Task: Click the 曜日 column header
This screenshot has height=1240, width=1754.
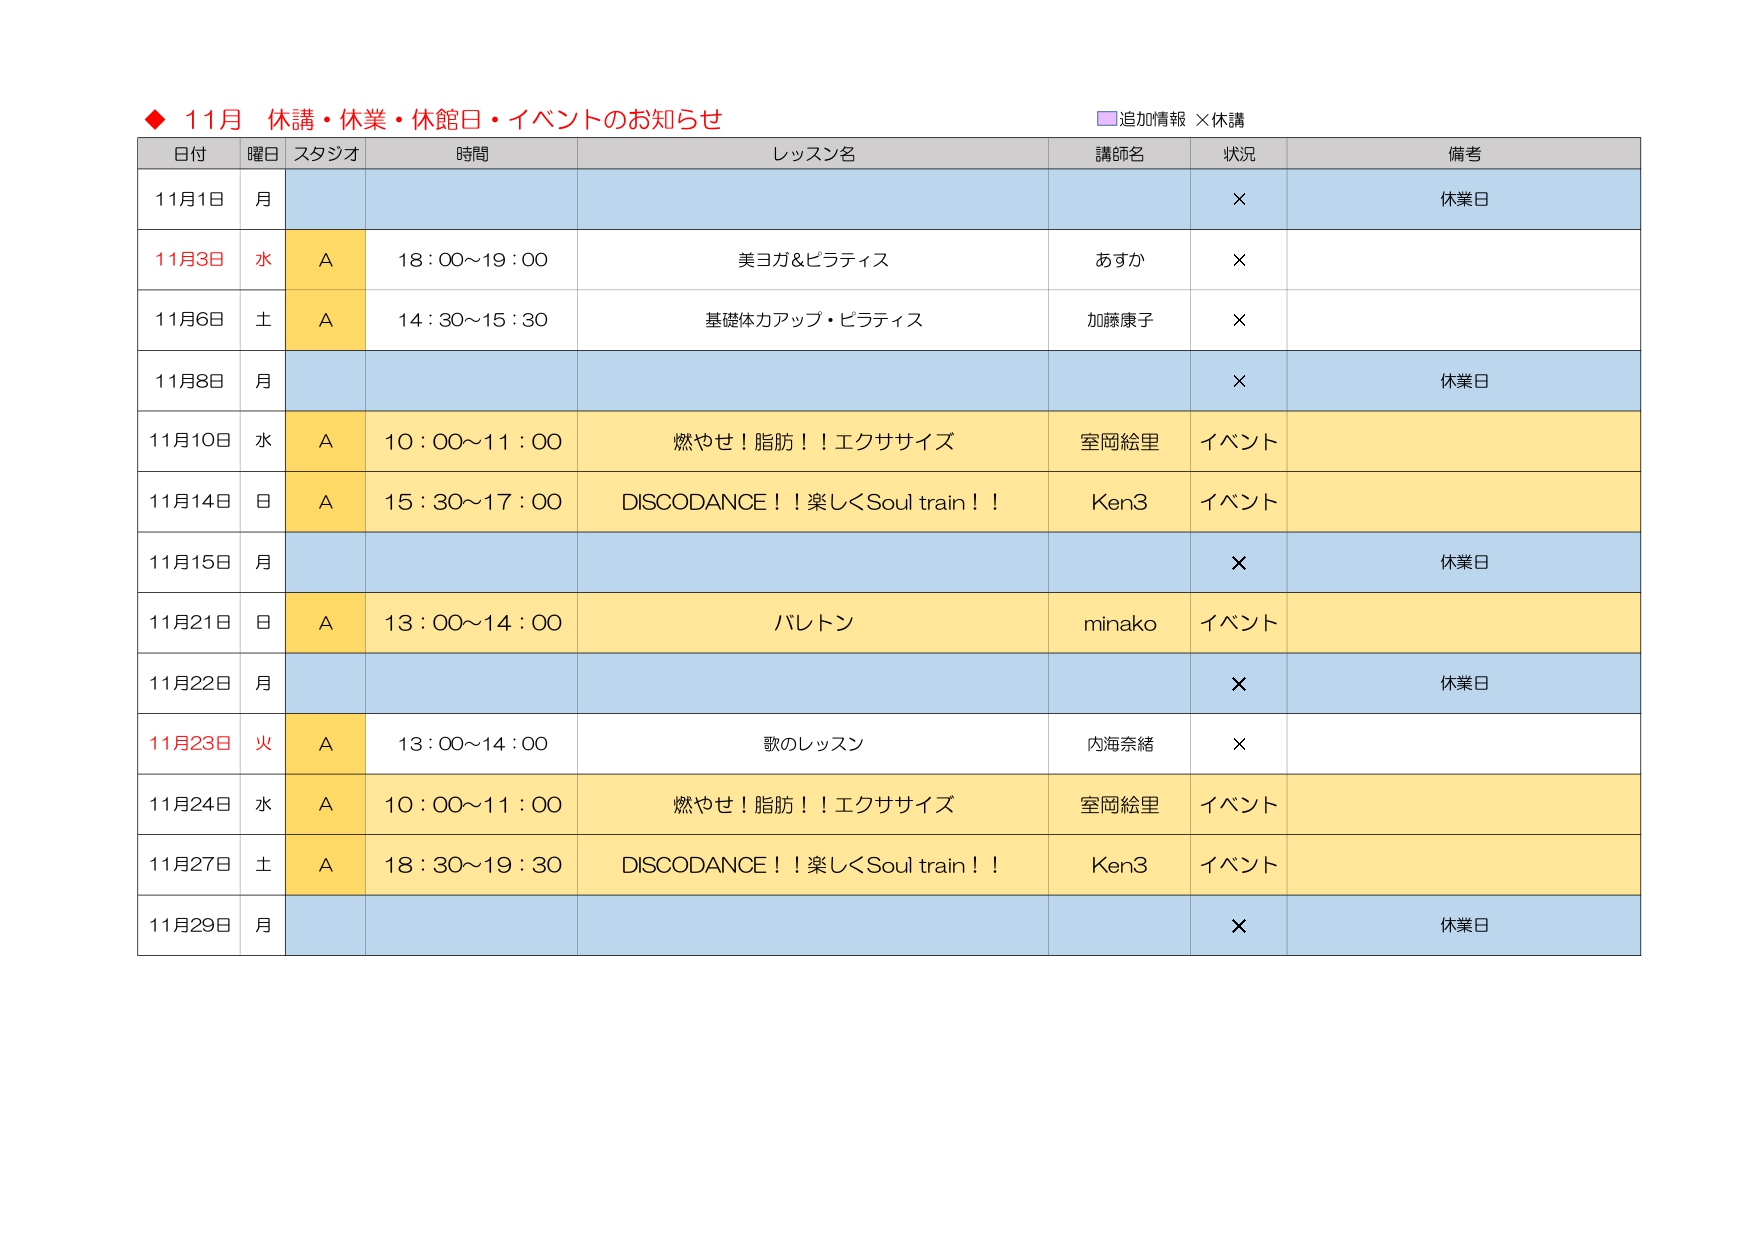Action: [263, 154]
